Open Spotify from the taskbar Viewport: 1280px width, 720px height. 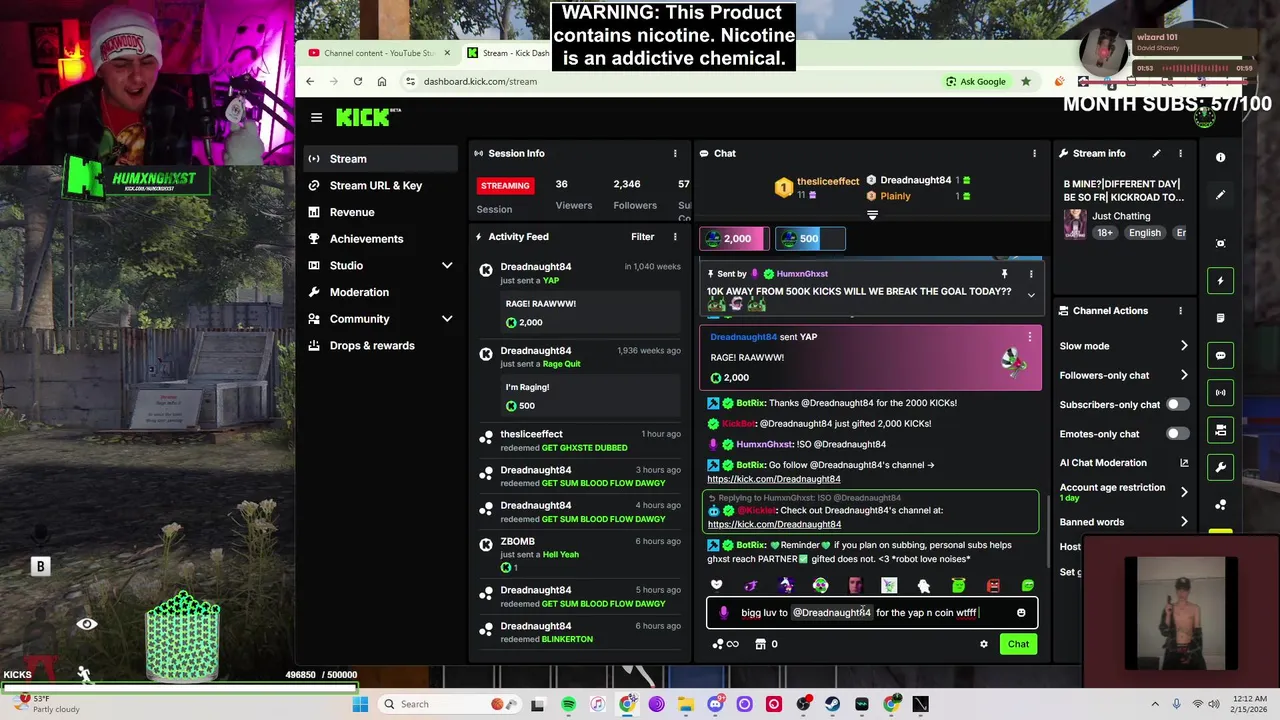(x=568, y=704)
